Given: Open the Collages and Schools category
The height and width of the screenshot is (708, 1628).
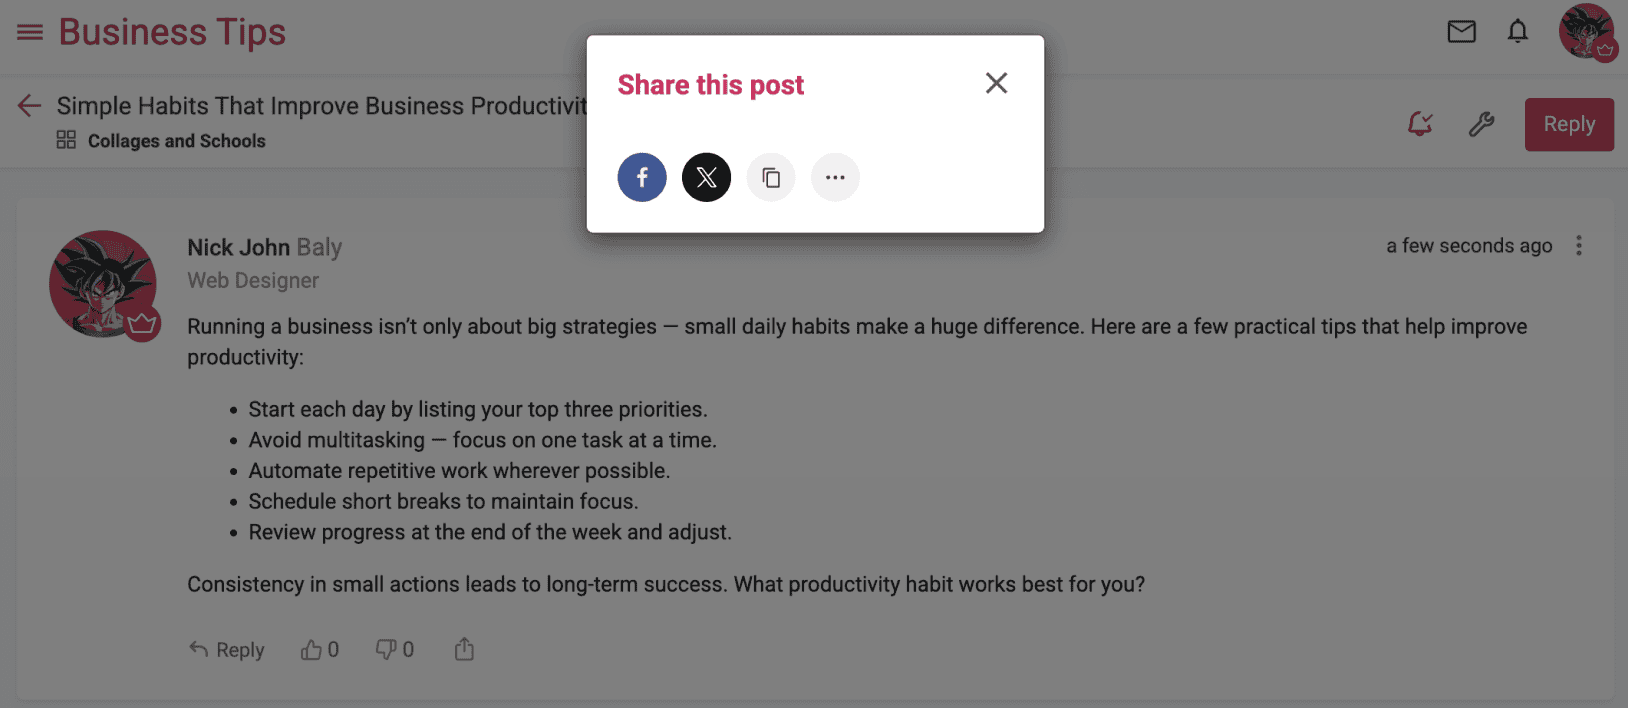Looking at the screenshot, I should 176,141.
